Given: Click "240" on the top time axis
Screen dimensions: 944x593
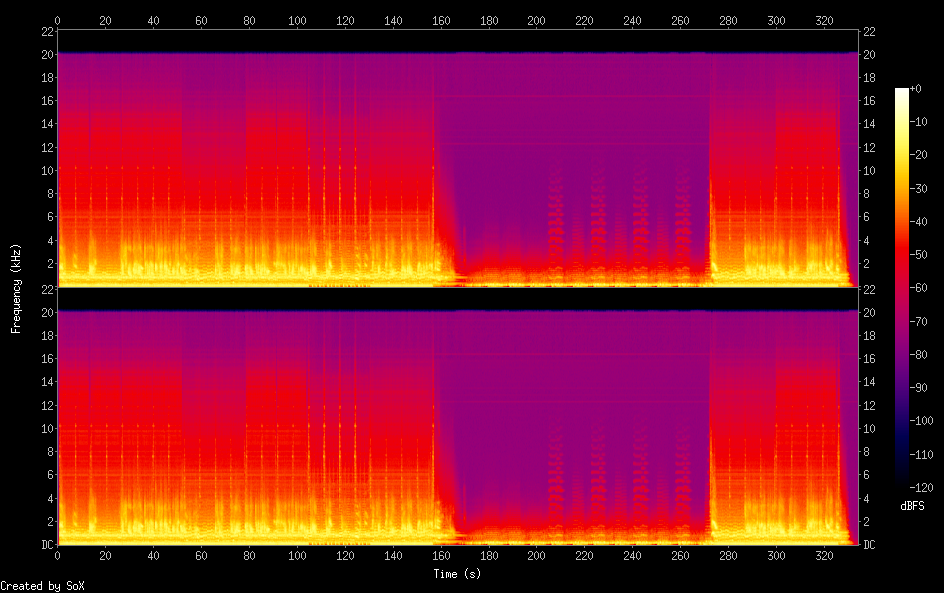Looking at the screenshot, I should (x=632, y=20).
